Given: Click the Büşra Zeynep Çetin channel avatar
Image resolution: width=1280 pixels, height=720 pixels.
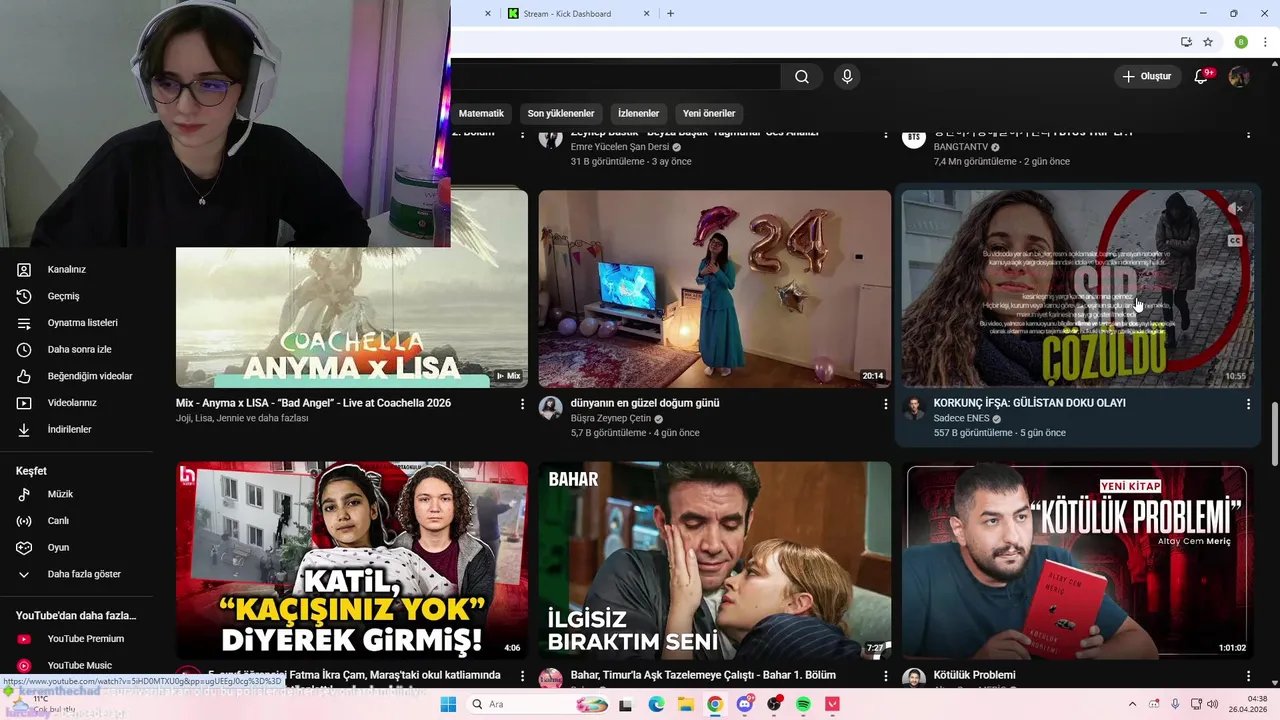Looking at the screenshot, I should (x=551, y=408).
